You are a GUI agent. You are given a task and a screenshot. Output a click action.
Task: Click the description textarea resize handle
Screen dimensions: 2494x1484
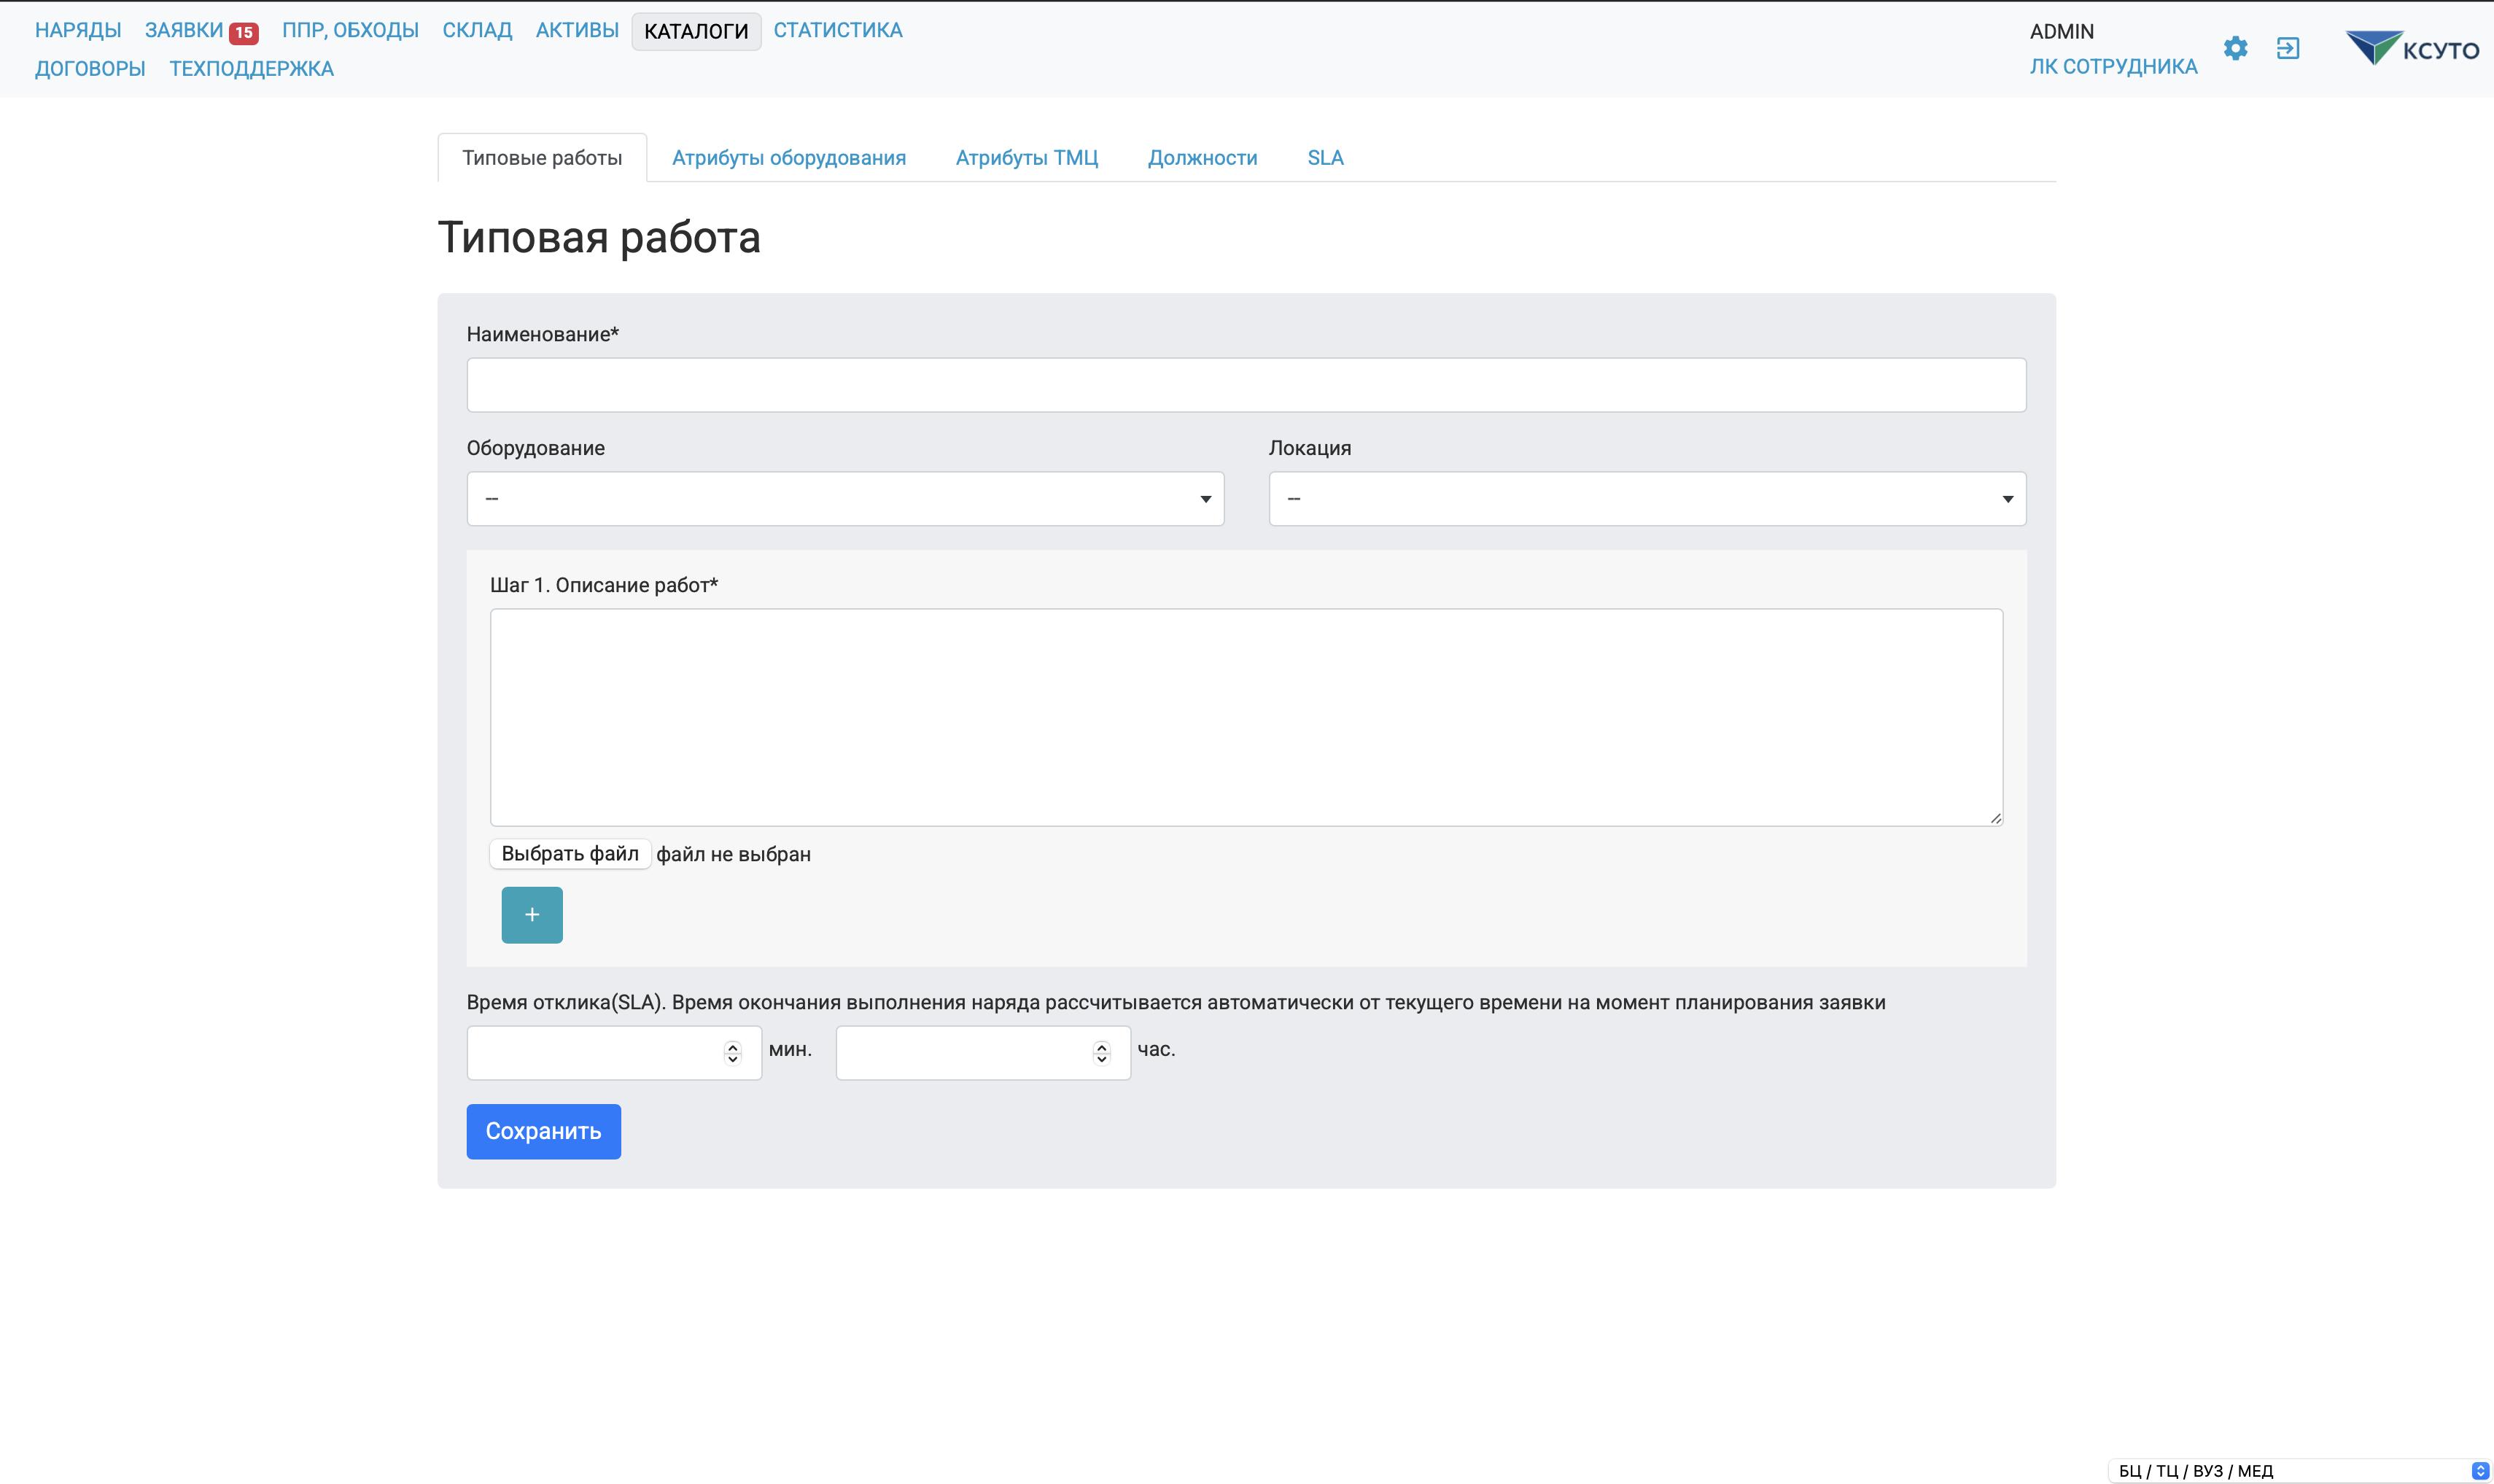(1995, 818)
